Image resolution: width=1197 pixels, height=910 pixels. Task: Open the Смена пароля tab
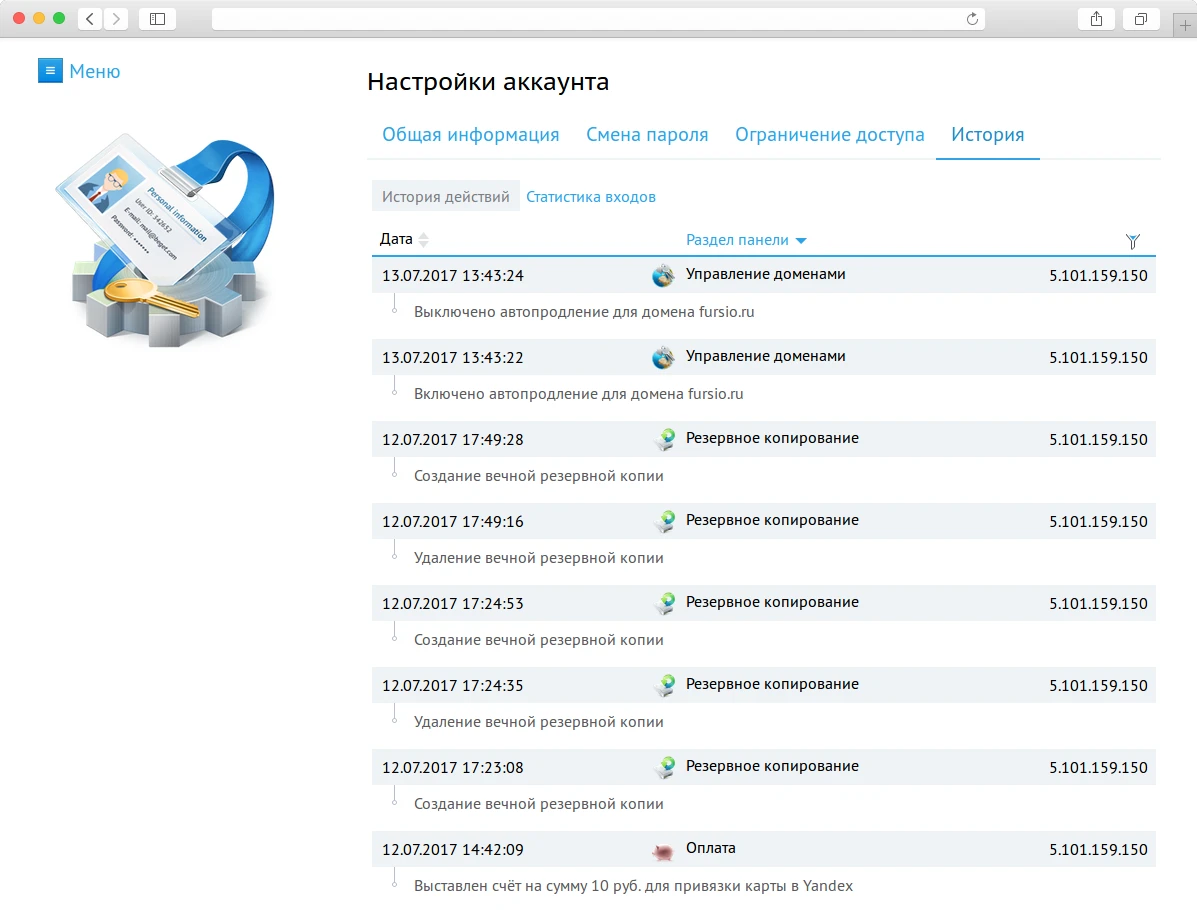647,135
